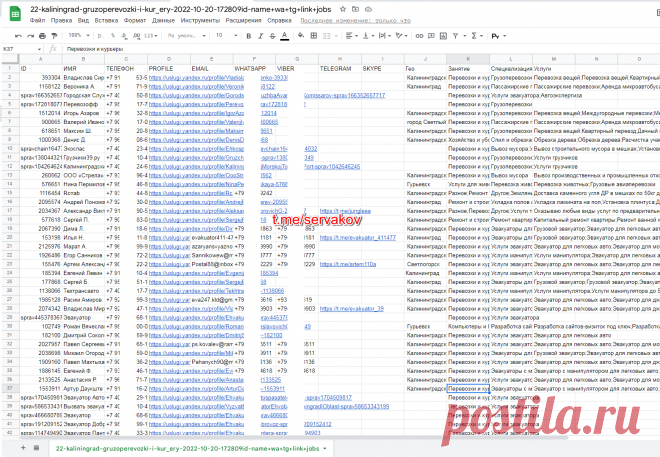
Task: Open 'Последнее изменение: только что' link
Action: pyautogui.click(x=355, y=20)
